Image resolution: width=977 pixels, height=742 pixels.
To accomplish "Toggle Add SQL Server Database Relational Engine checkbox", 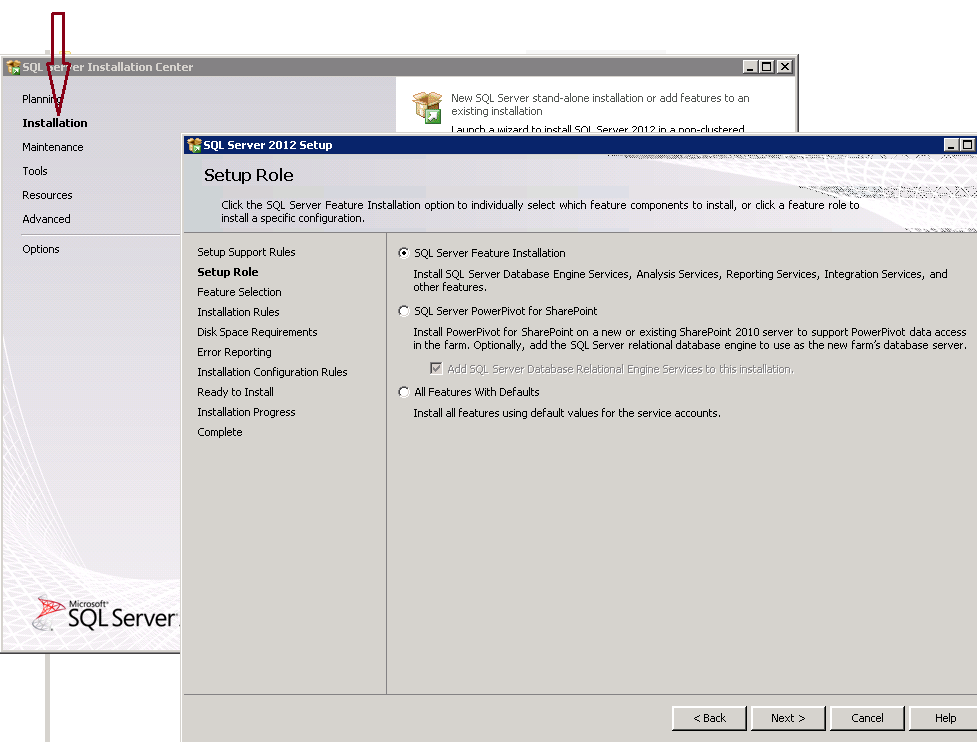I will 436,369.
